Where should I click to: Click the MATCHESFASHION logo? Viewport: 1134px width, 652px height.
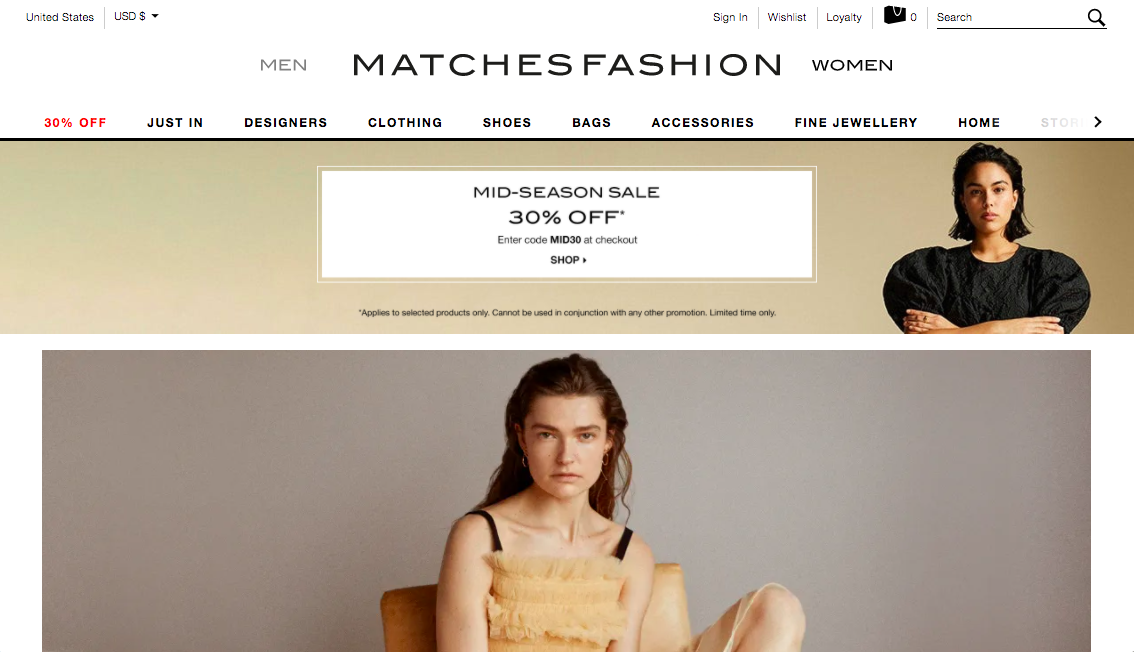coord(567,65)
